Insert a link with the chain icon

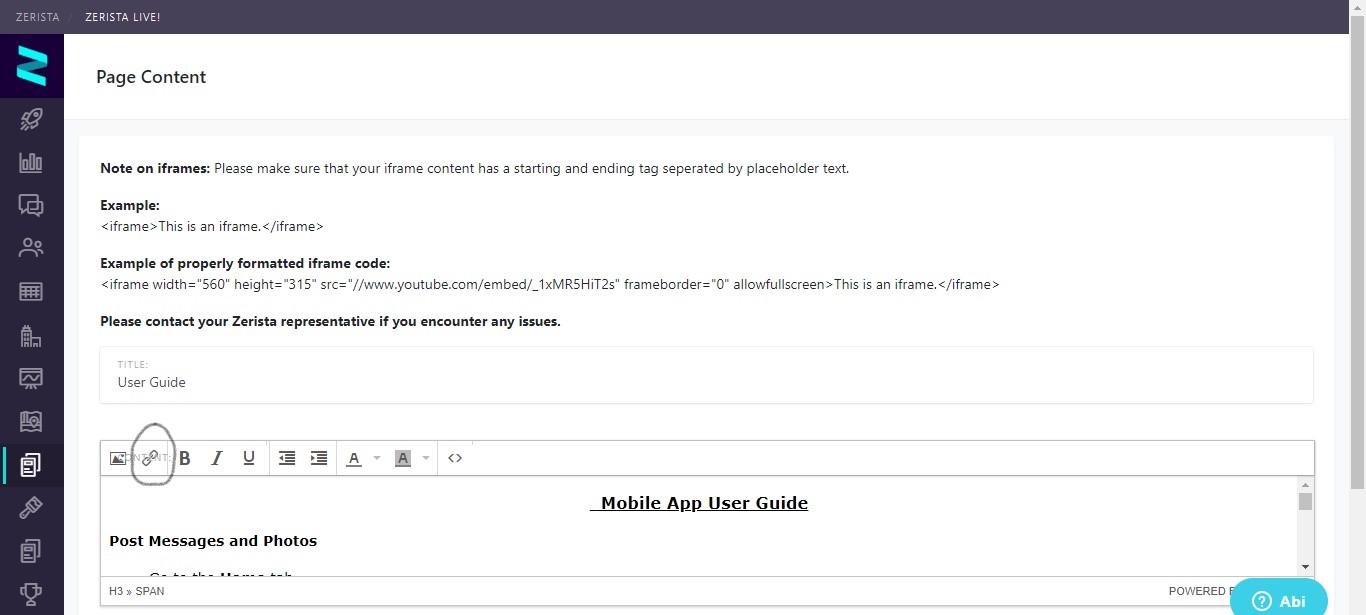point(149,458)
